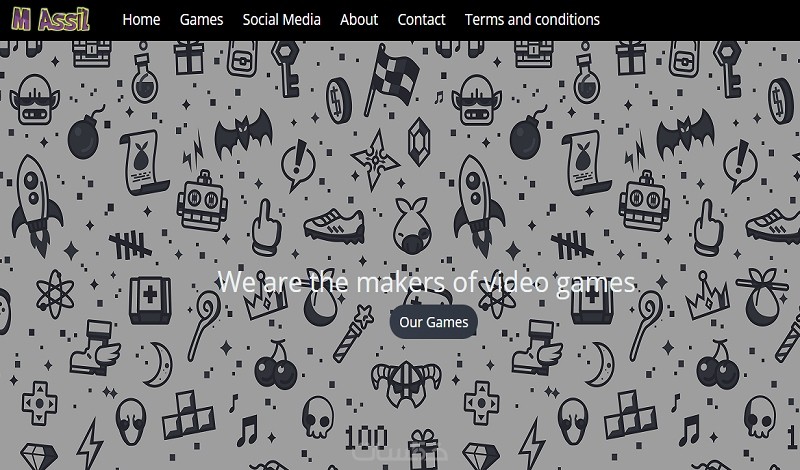This screenshot has width=800, height=470.
Task: Open the Social Media section
Action: 282,19
